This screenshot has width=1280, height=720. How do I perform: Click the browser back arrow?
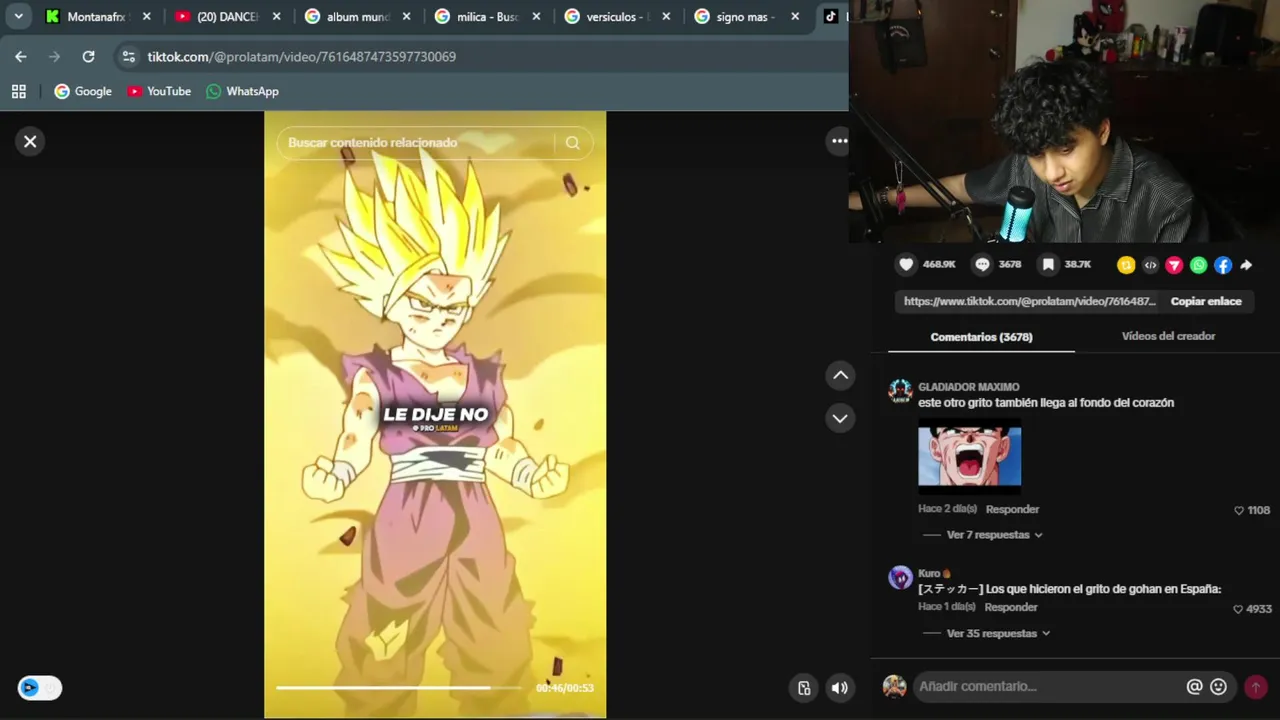(x=20, y=57)
